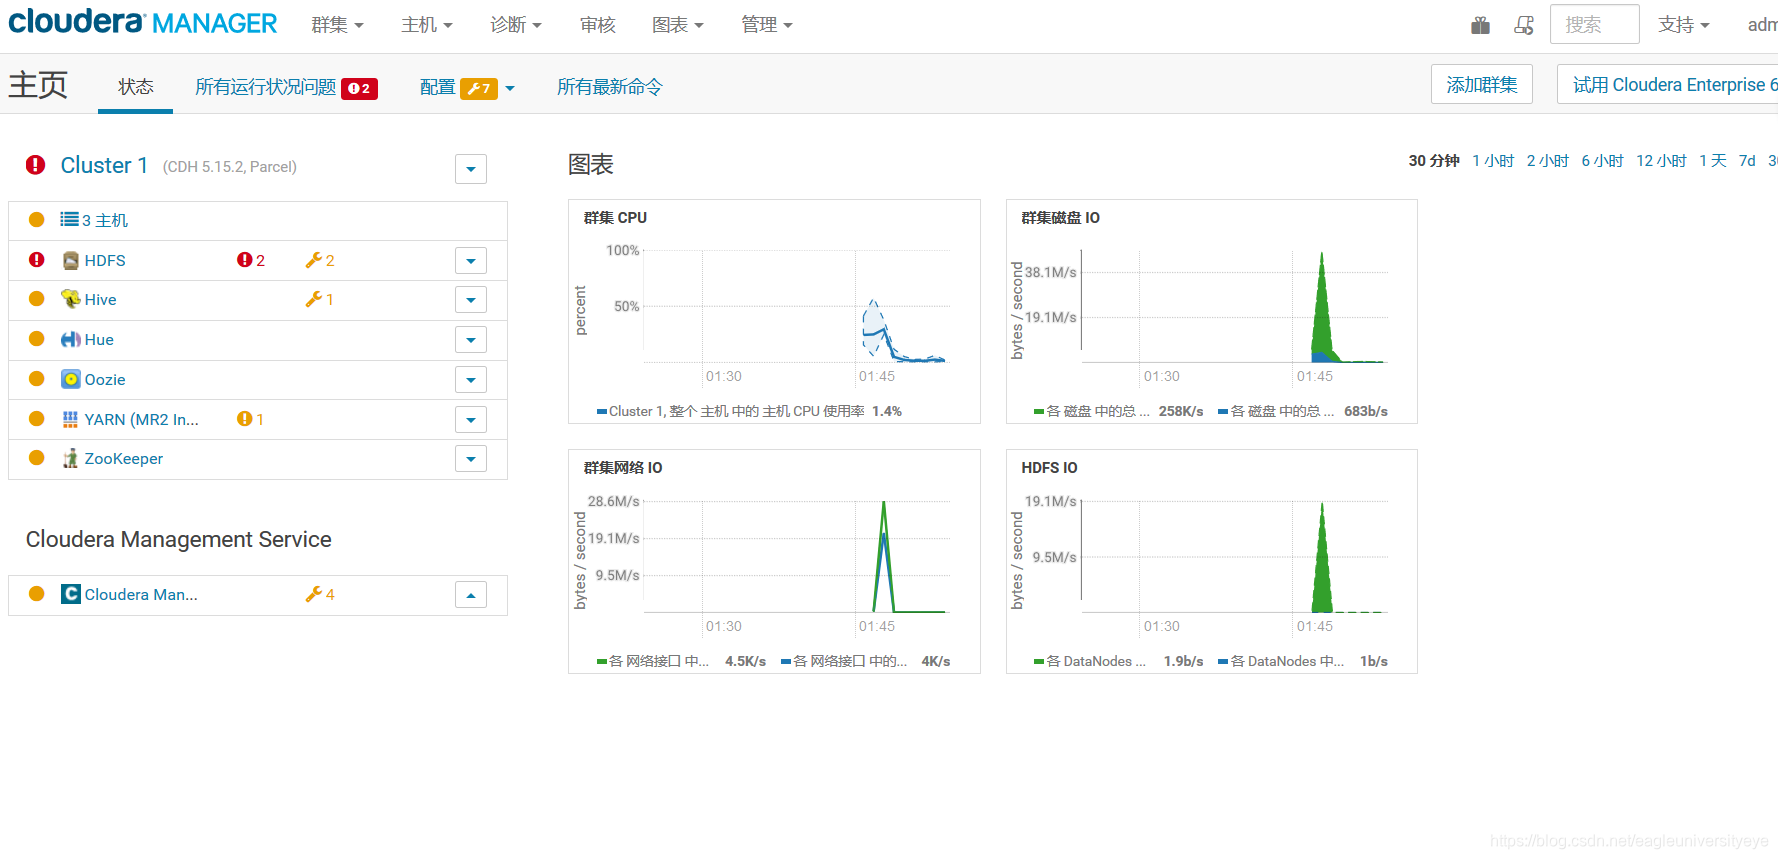The image size is (1778, 859).
Task: Click the YARN service icon
Action: tap(71, 419)
